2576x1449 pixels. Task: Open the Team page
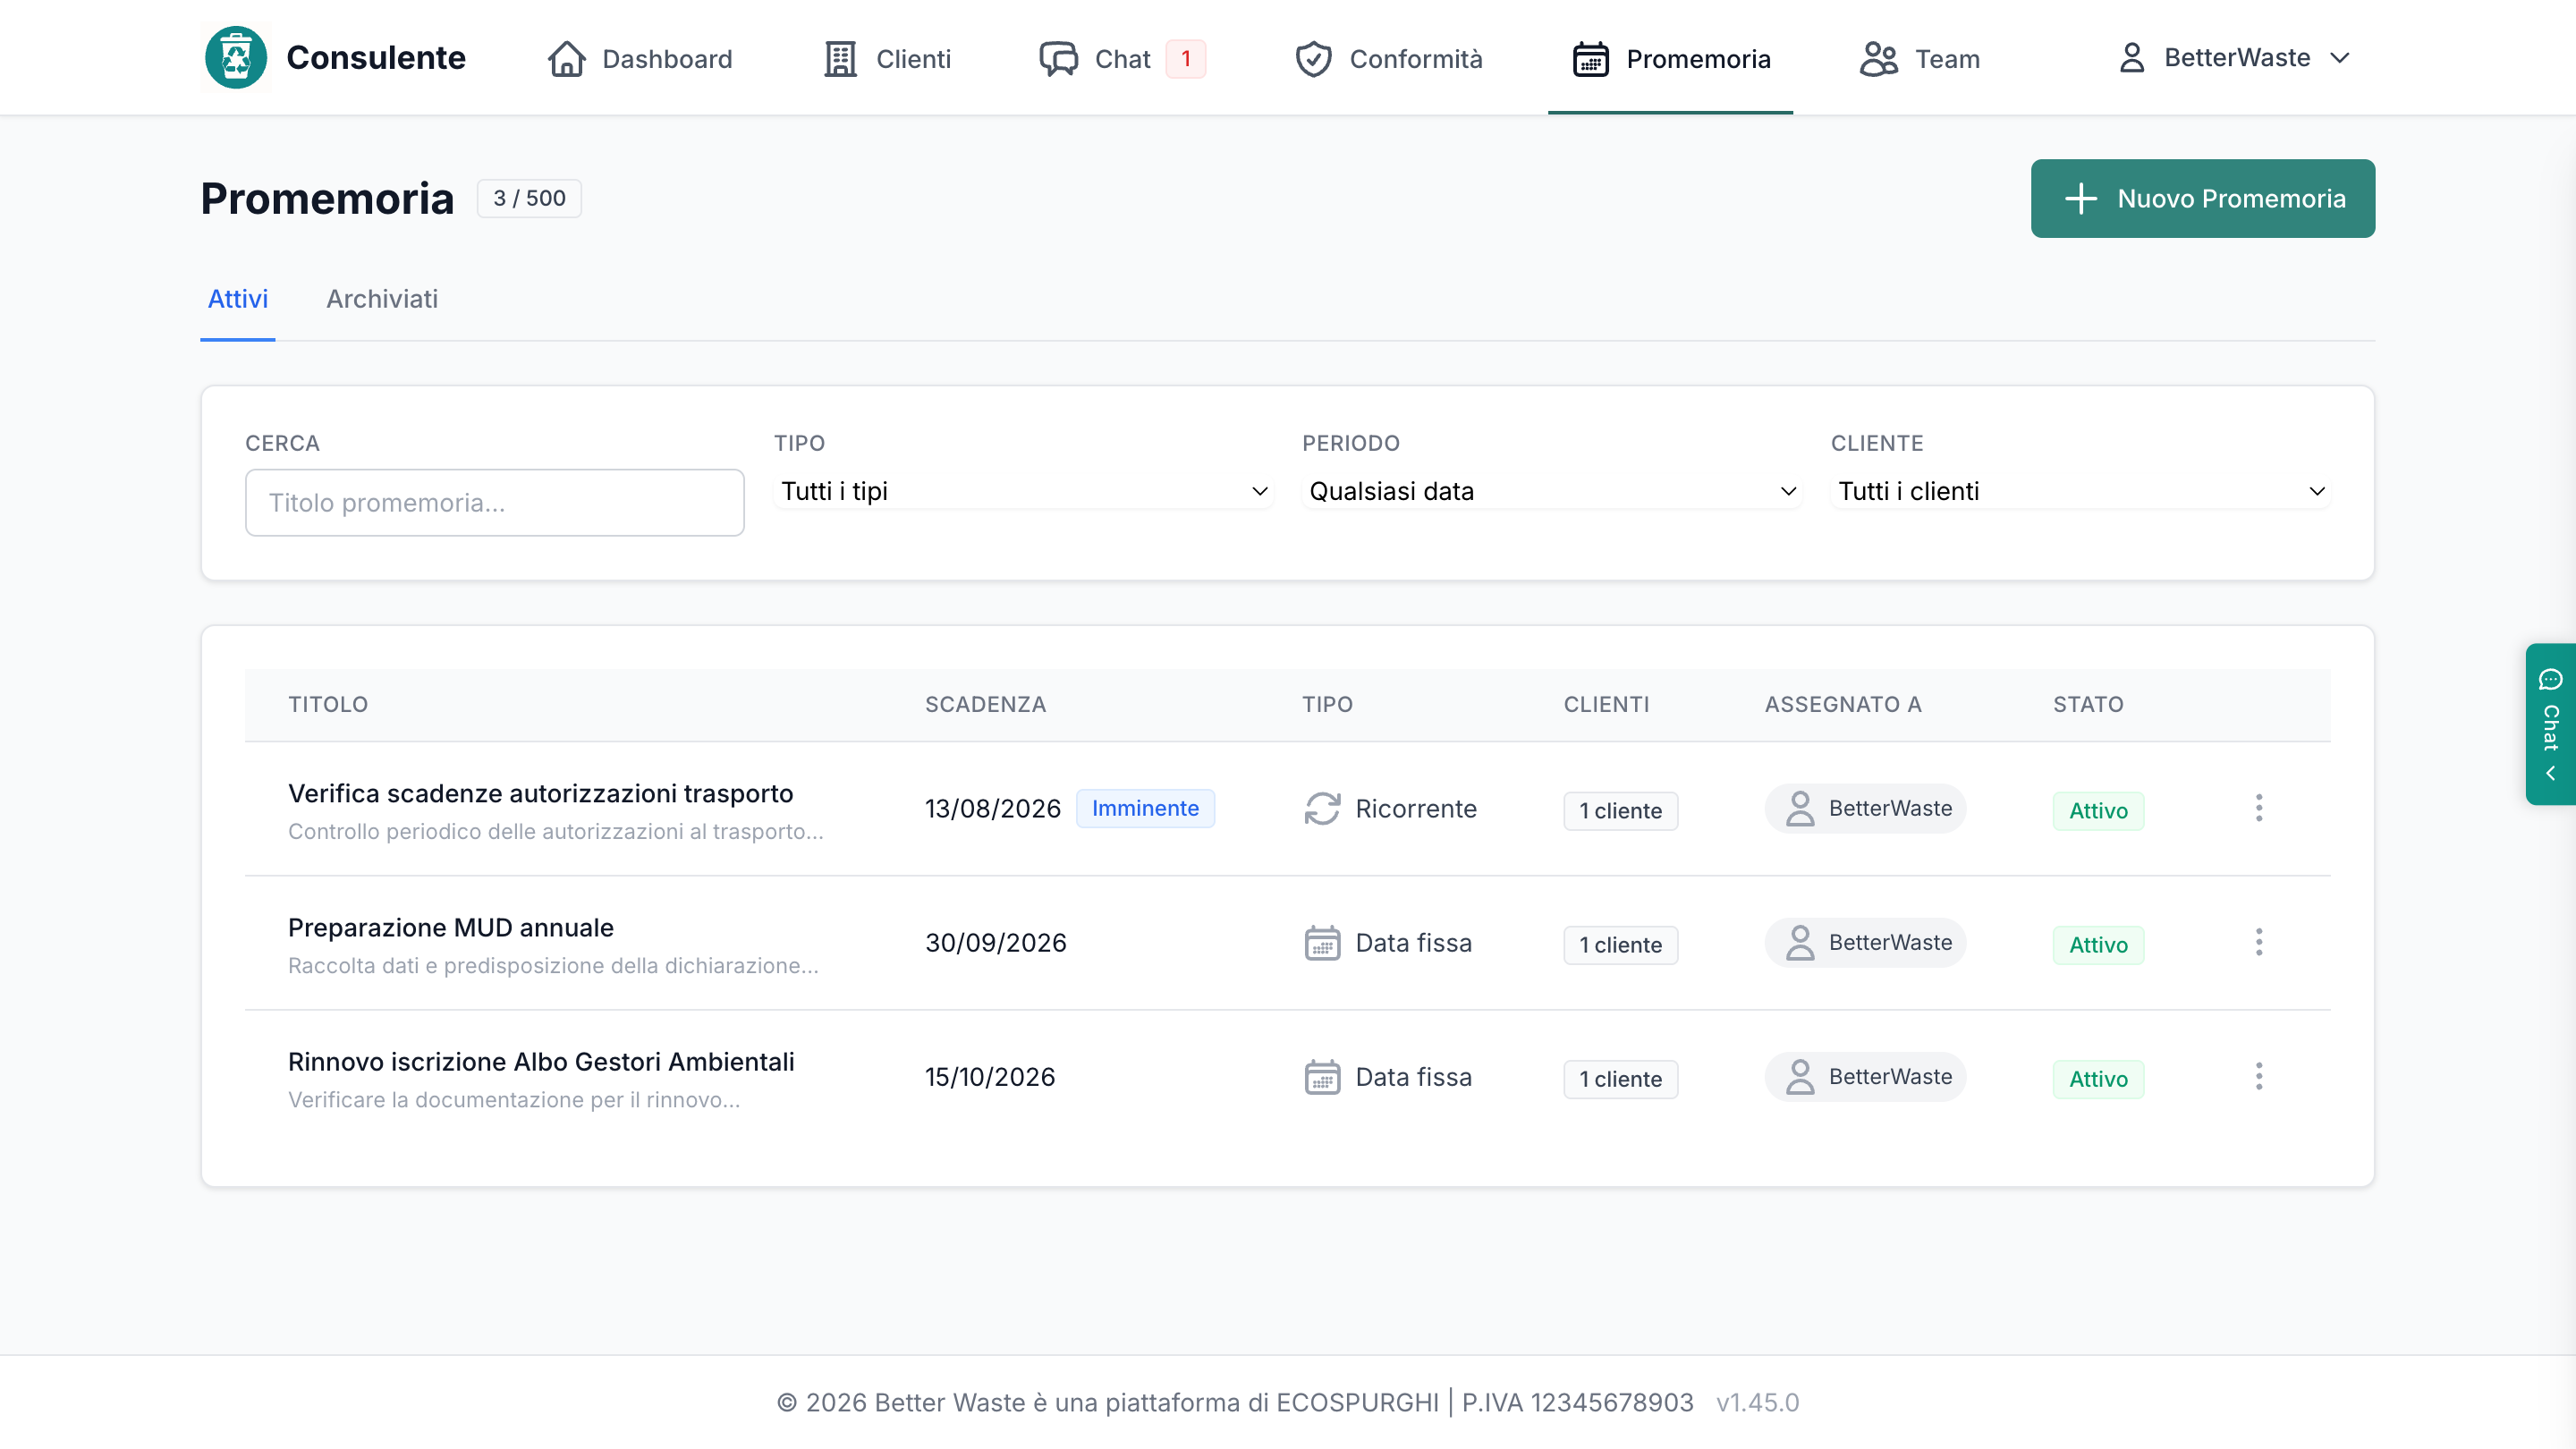click(1919, 59)
